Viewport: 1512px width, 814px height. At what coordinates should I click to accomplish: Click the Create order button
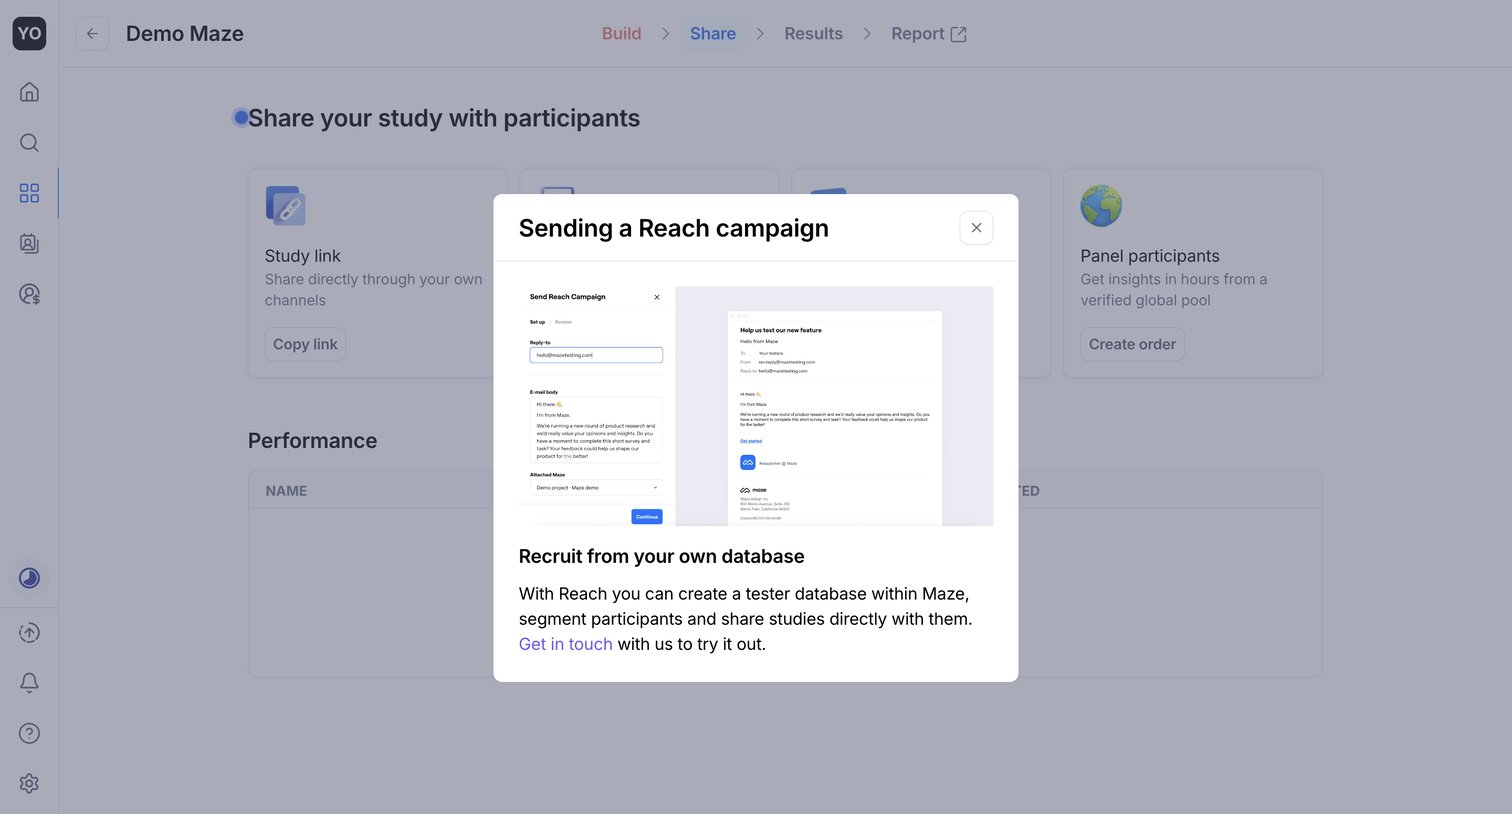point(1132,344)
